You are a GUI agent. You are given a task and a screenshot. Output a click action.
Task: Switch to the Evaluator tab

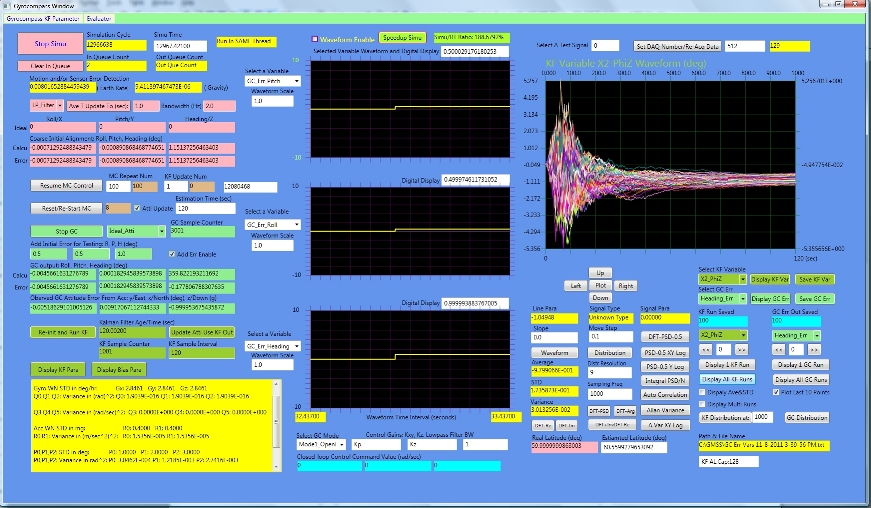coord(98,18)
